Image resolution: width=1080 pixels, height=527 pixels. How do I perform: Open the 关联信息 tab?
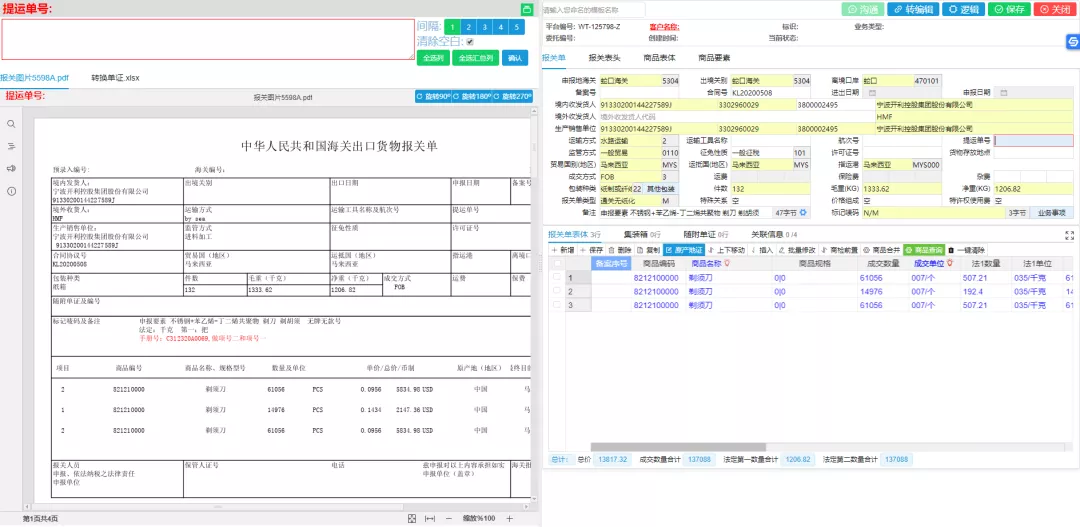(x=774, y=235)
